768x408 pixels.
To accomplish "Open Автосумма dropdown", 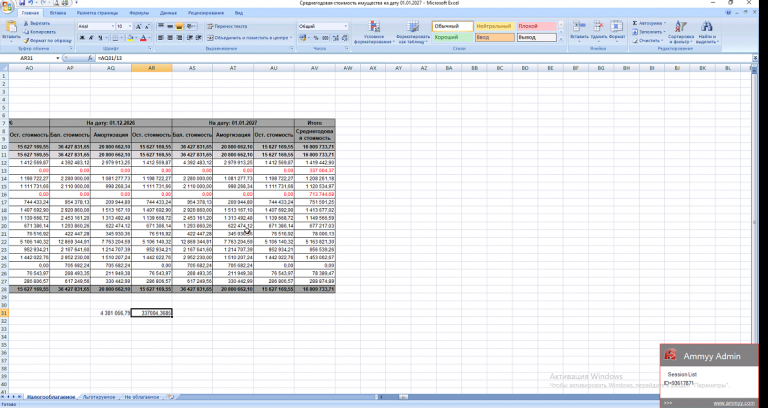I will [x=664, y=23].
